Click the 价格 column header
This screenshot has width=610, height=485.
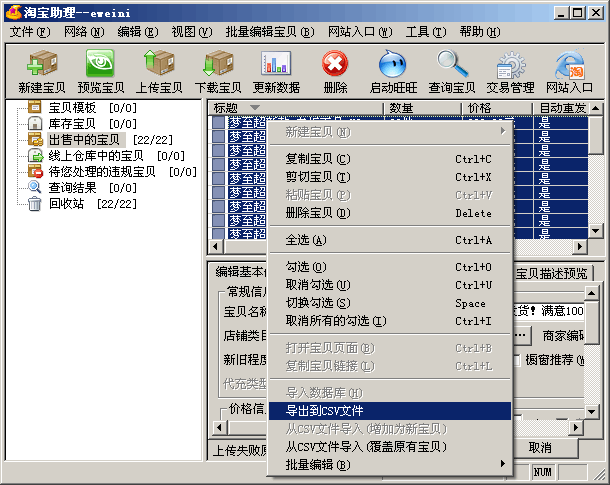tap(497, 108)
